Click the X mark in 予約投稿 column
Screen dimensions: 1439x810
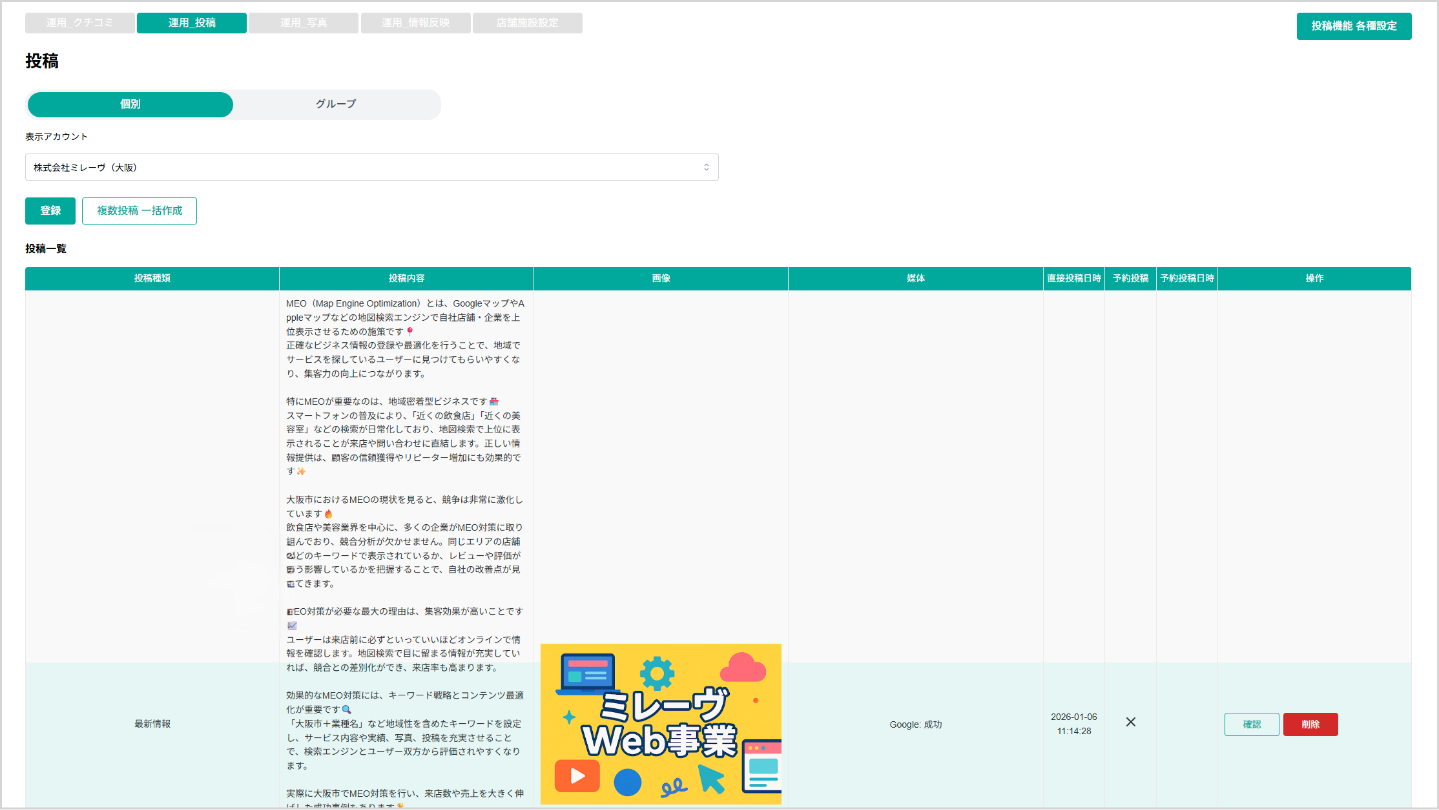point(1130,722)
